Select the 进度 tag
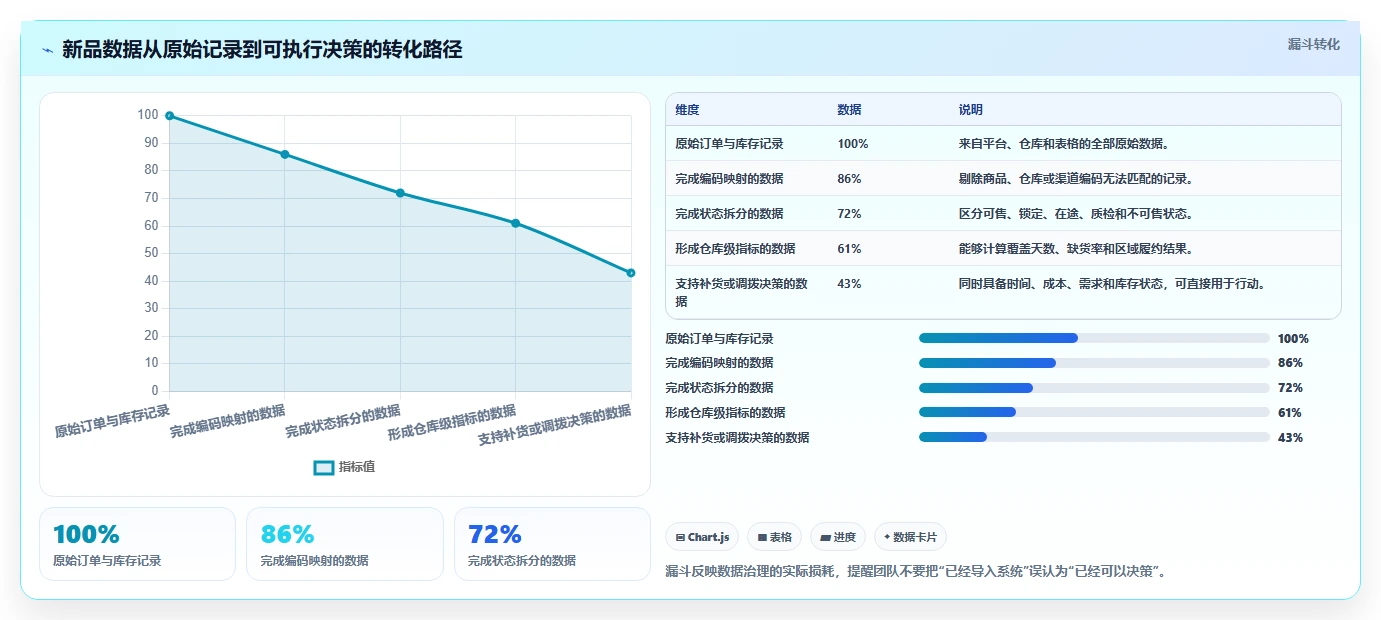The image size is (1381, 620). click(838, 537)
